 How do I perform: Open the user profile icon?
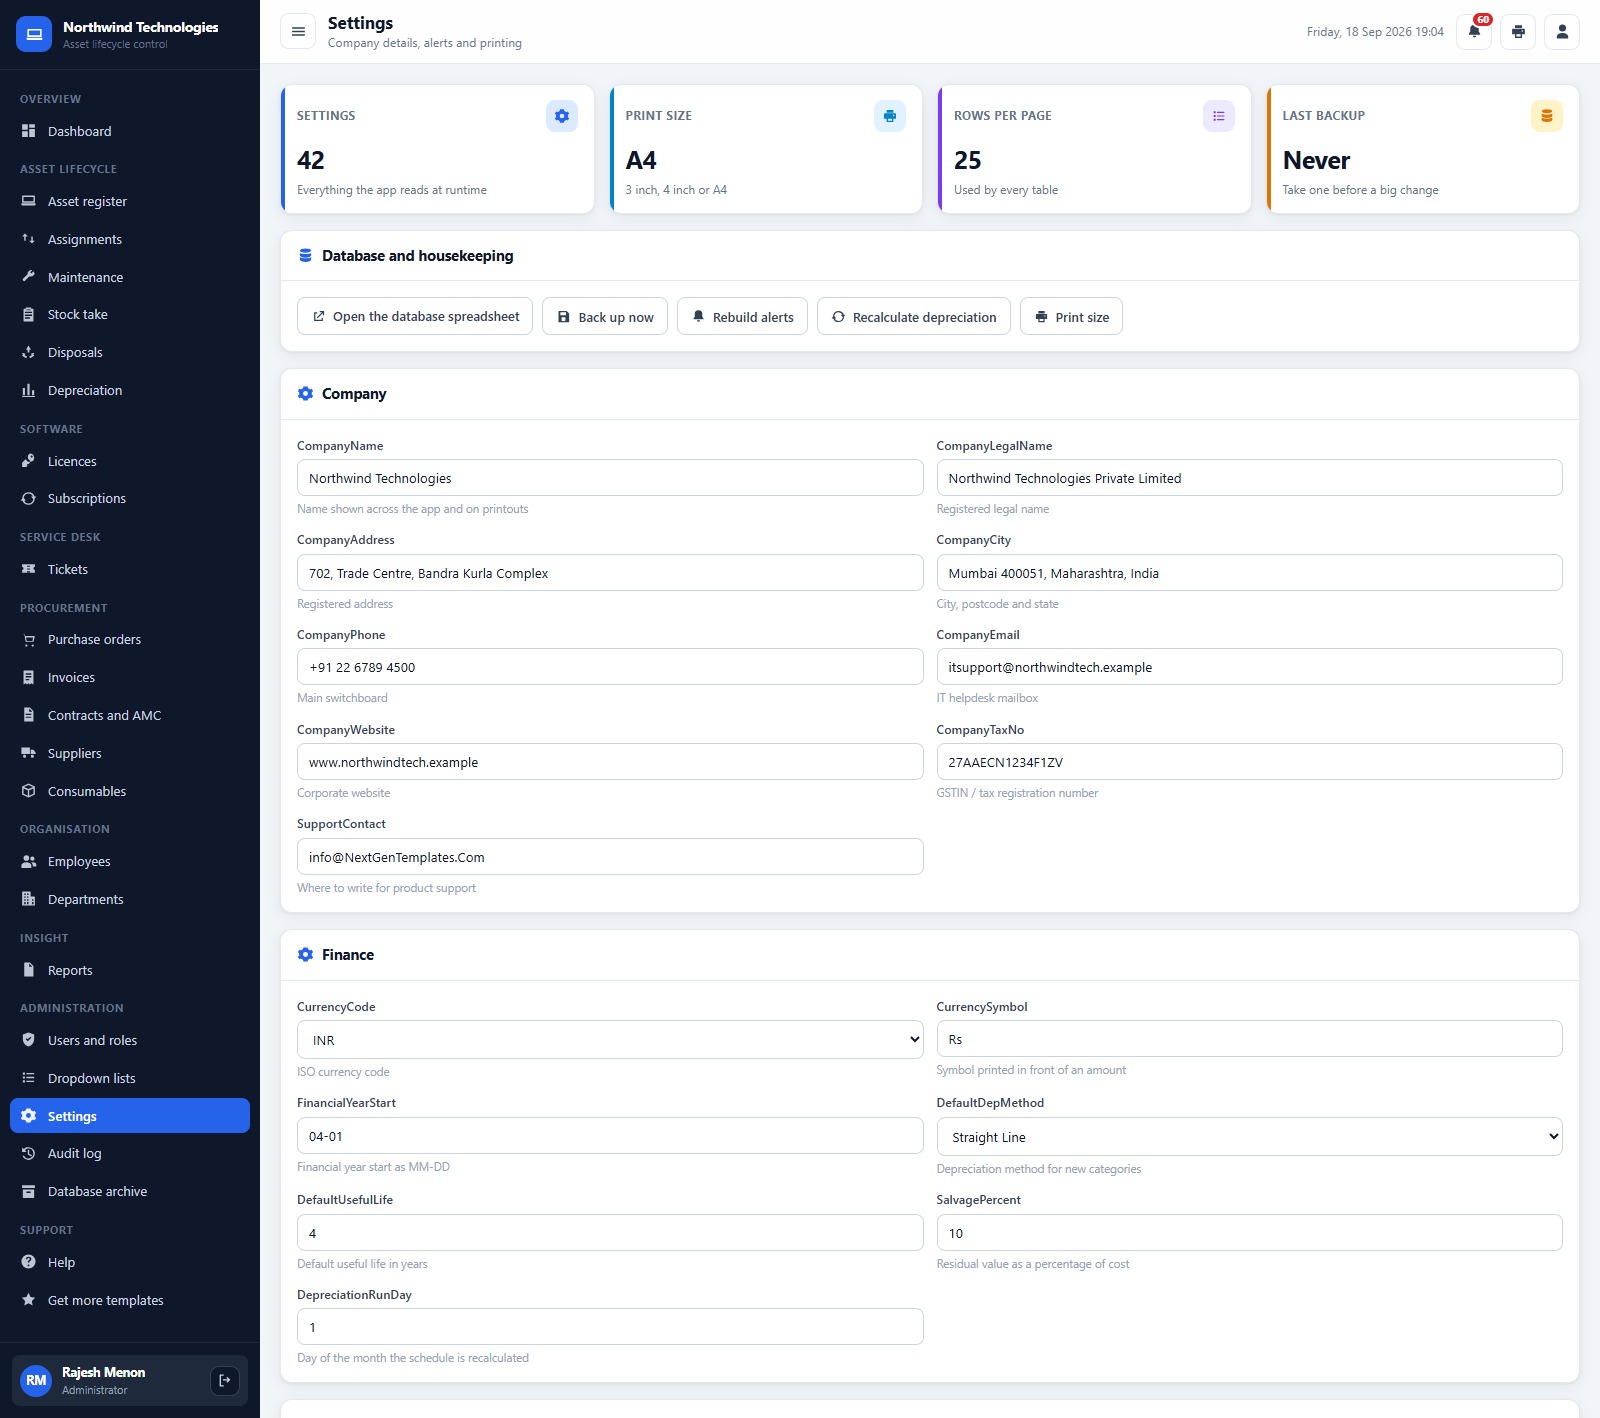(1562, 32)
